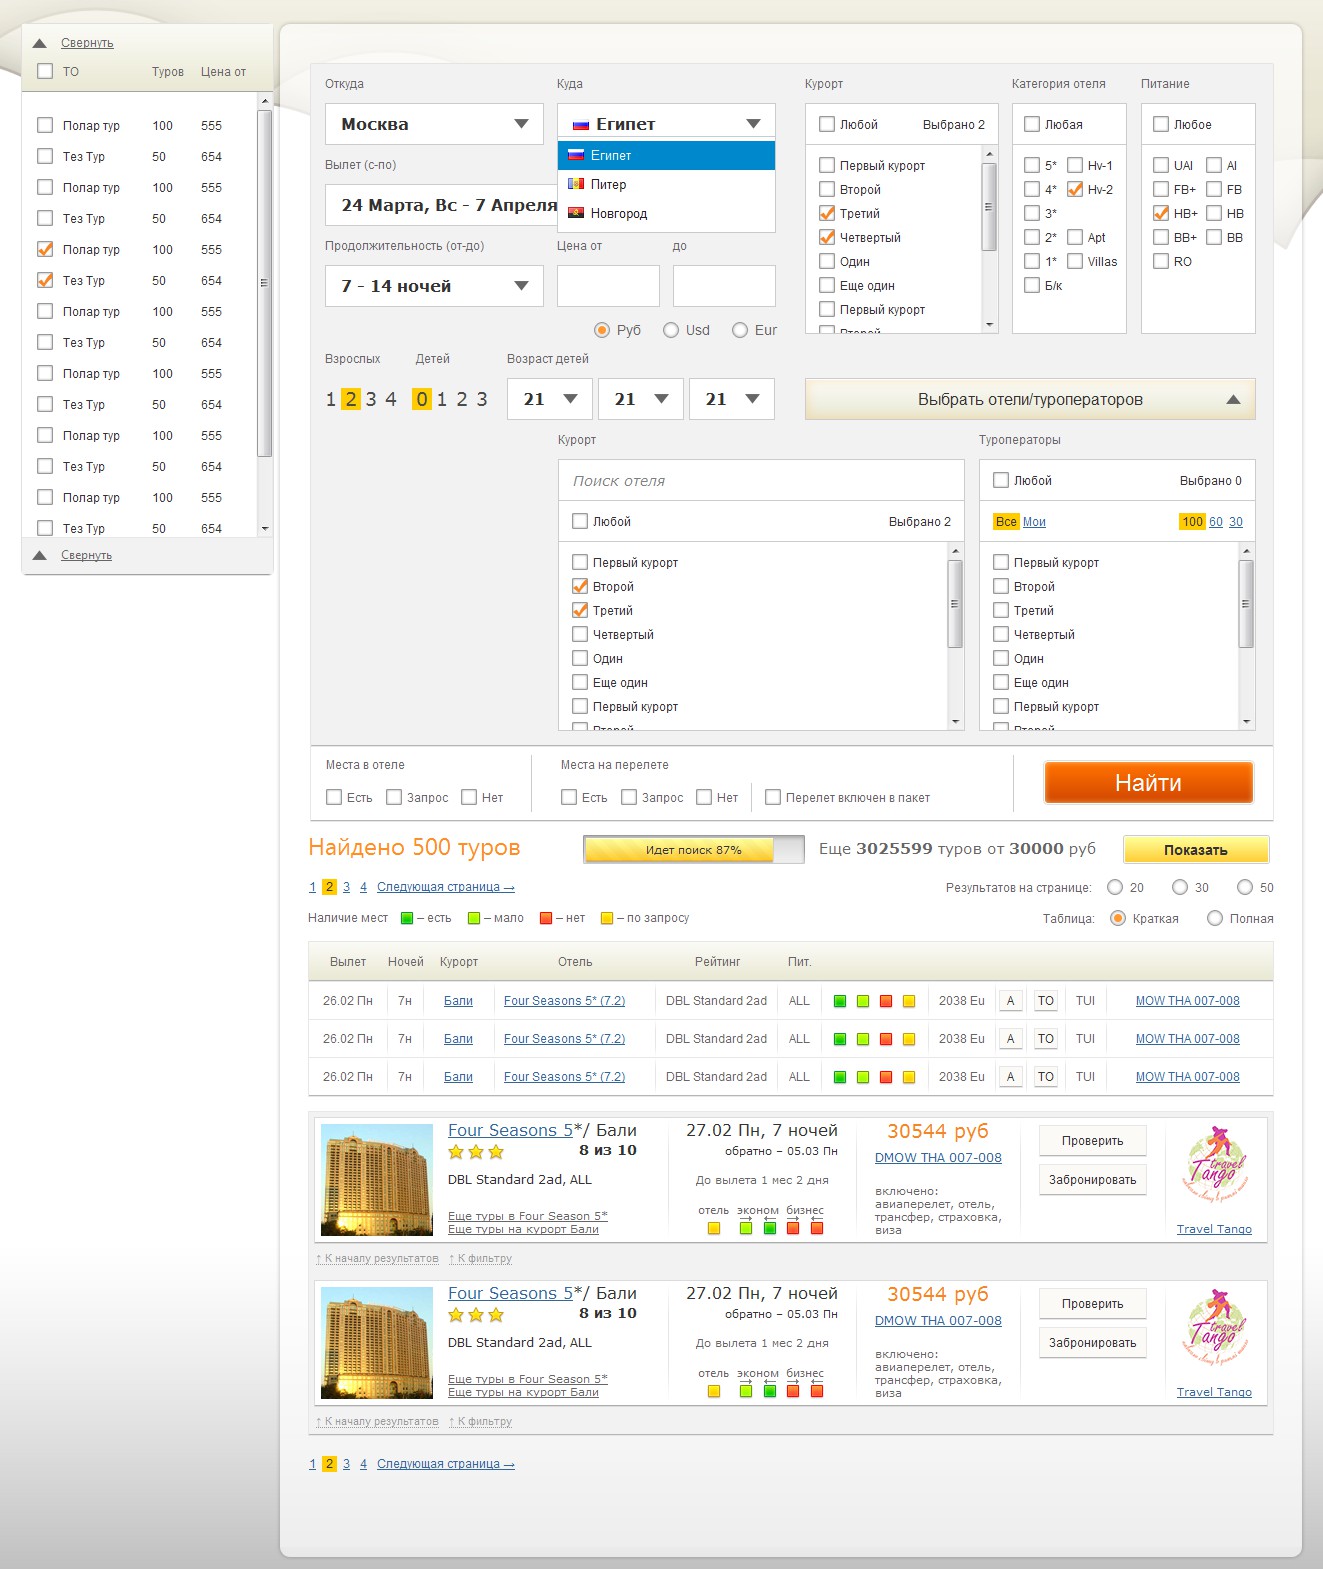Check Любой in Туроператоры panel
The height and width of the screenshot is (1569, 1323).
click(x=1001, y=480)
